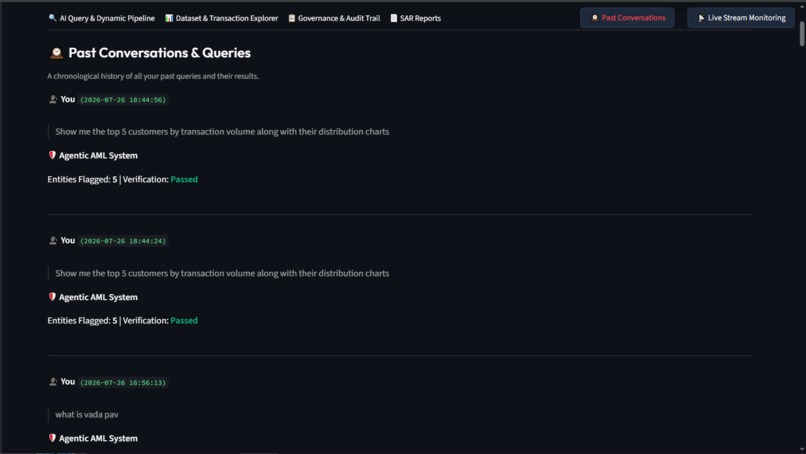Click the query text under 18:44:24
806x454 pixels.
pyautogui.click(x=222, y=273)
